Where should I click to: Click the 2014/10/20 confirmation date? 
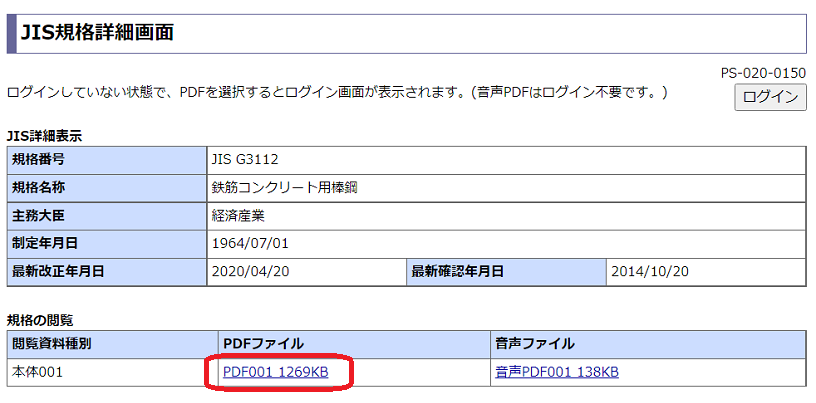650,271
